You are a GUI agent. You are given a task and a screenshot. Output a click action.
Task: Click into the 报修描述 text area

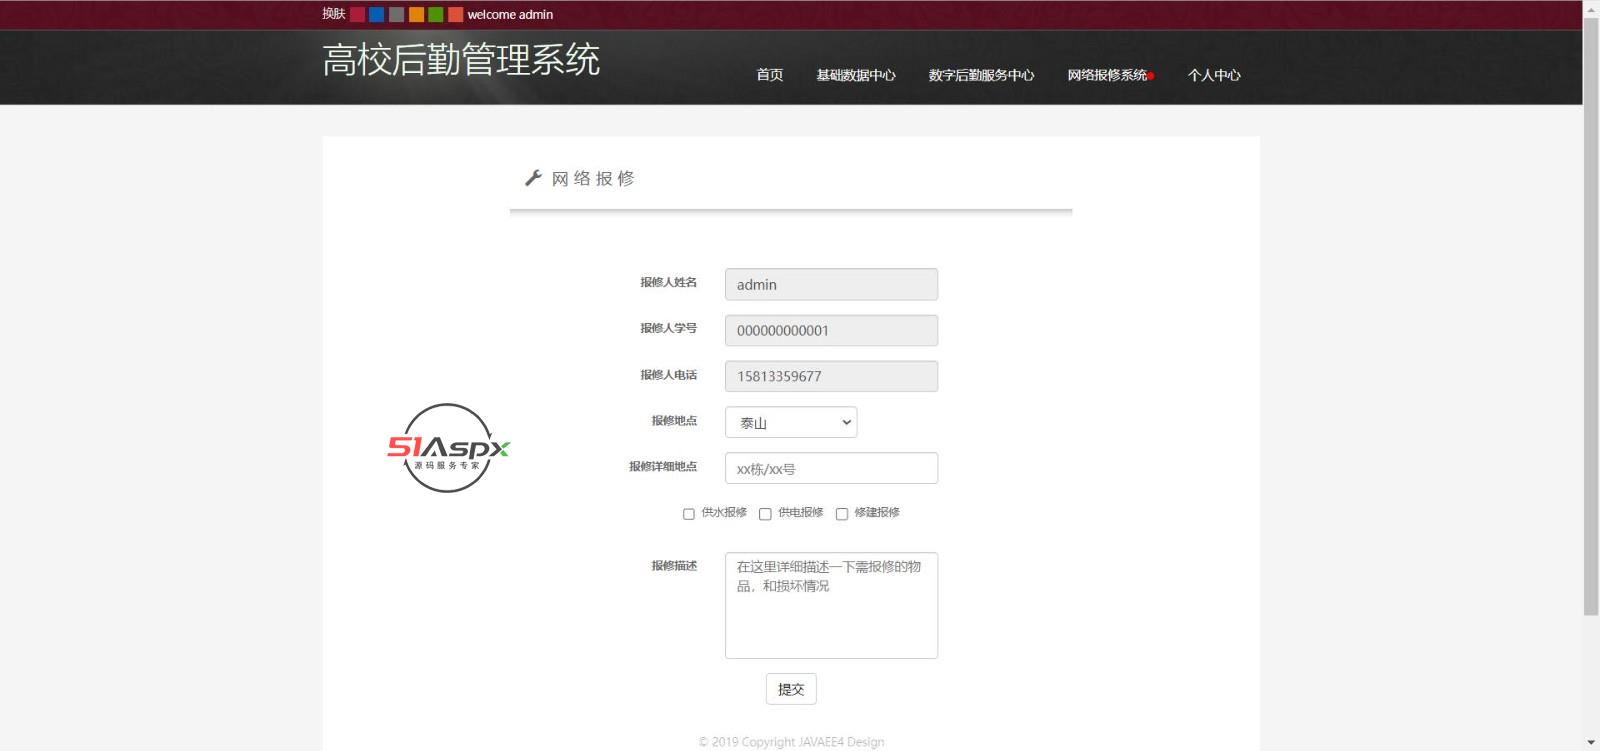tap(831, 605)
